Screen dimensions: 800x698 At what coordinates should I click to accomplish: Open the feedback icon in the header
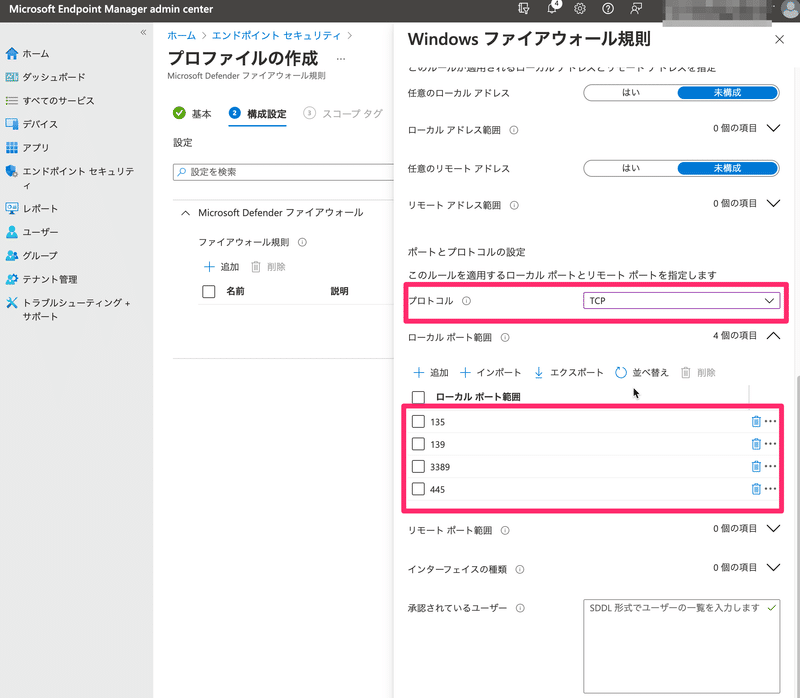[x=636, y=9]
